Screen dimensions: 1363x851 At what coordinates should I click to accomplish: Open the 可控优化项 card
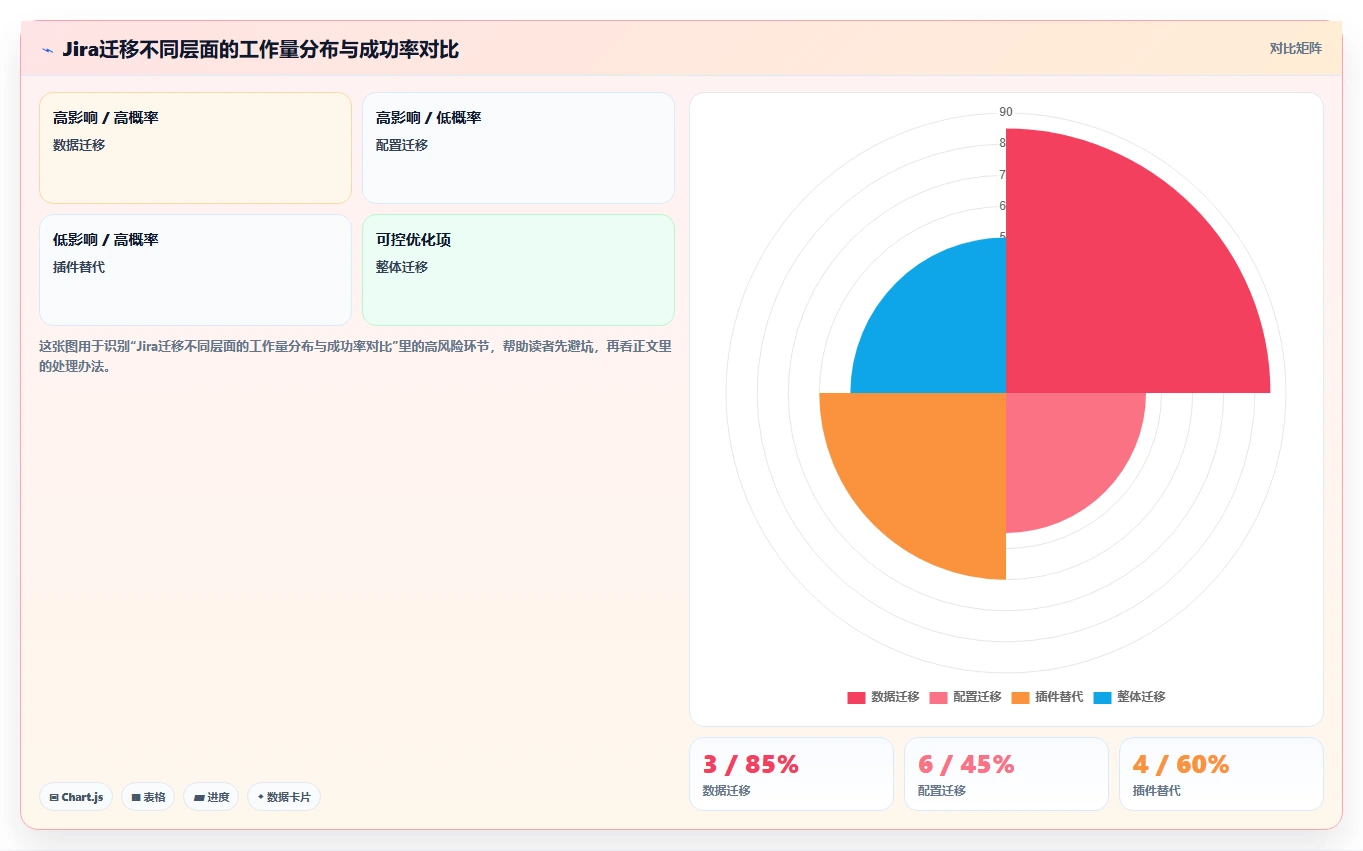pos(518,270)
